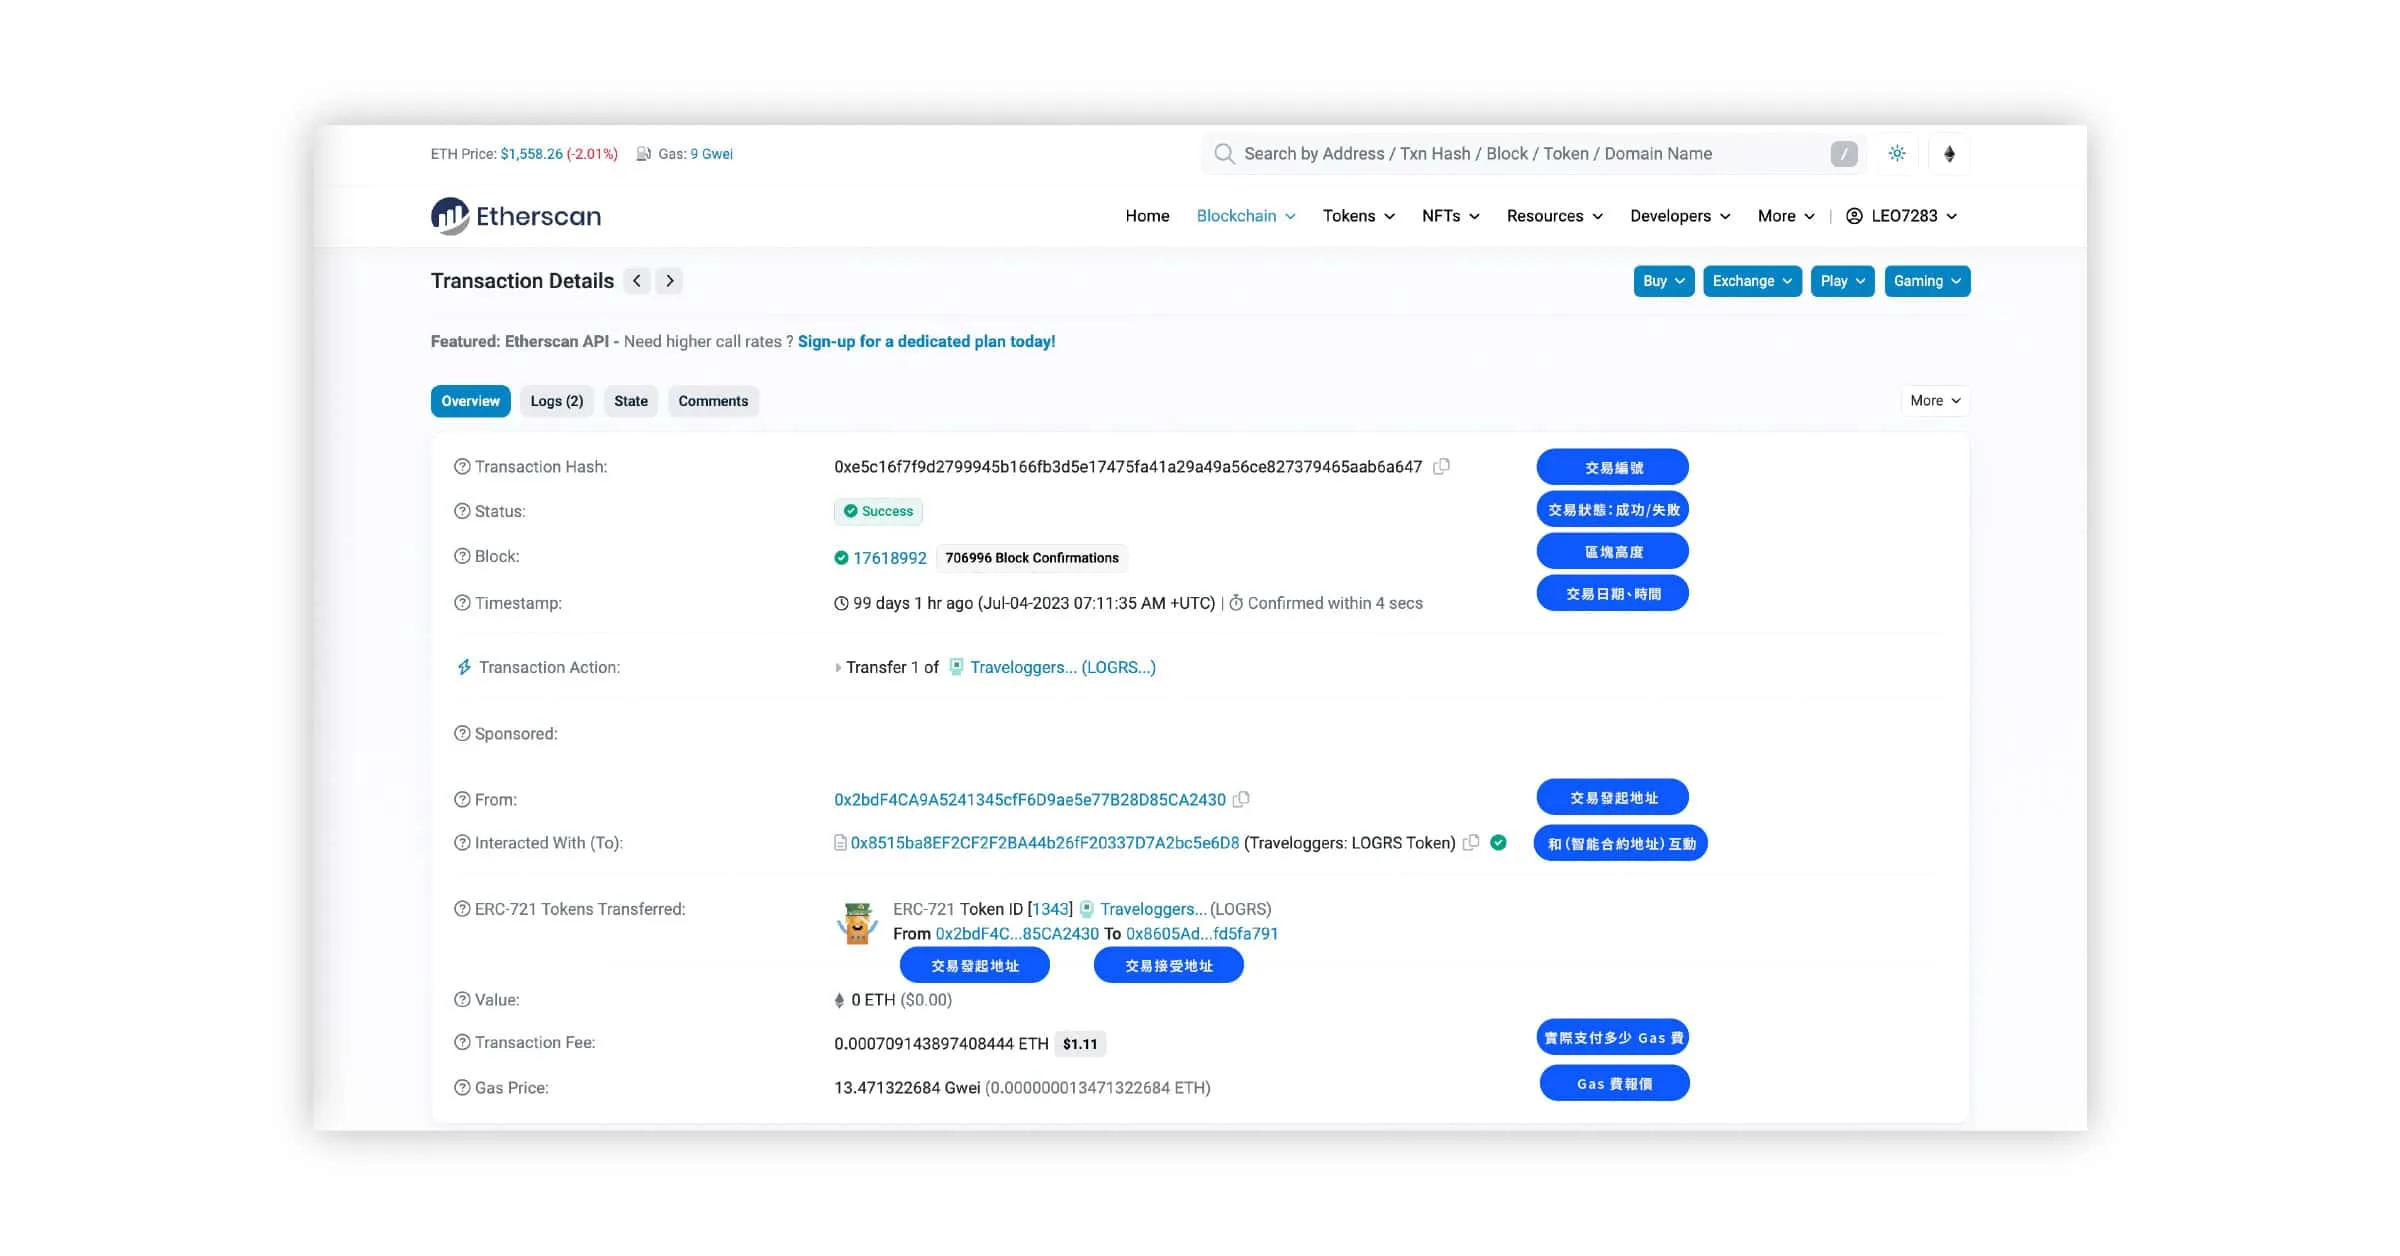Expand the Play dropdown button
This screenshot has width=2400, height=1256.
coord(1842,281)
